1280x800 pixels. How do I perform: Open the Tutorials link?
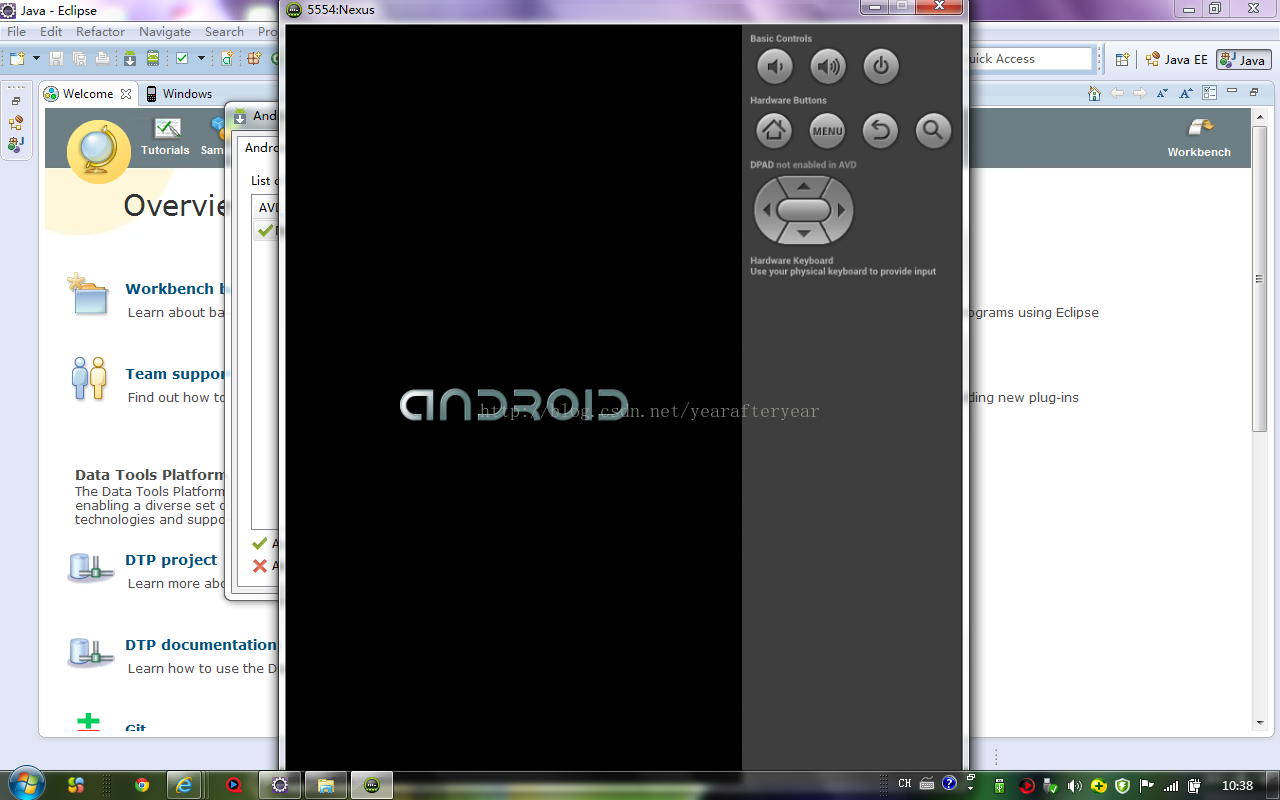tap(165, 137)
